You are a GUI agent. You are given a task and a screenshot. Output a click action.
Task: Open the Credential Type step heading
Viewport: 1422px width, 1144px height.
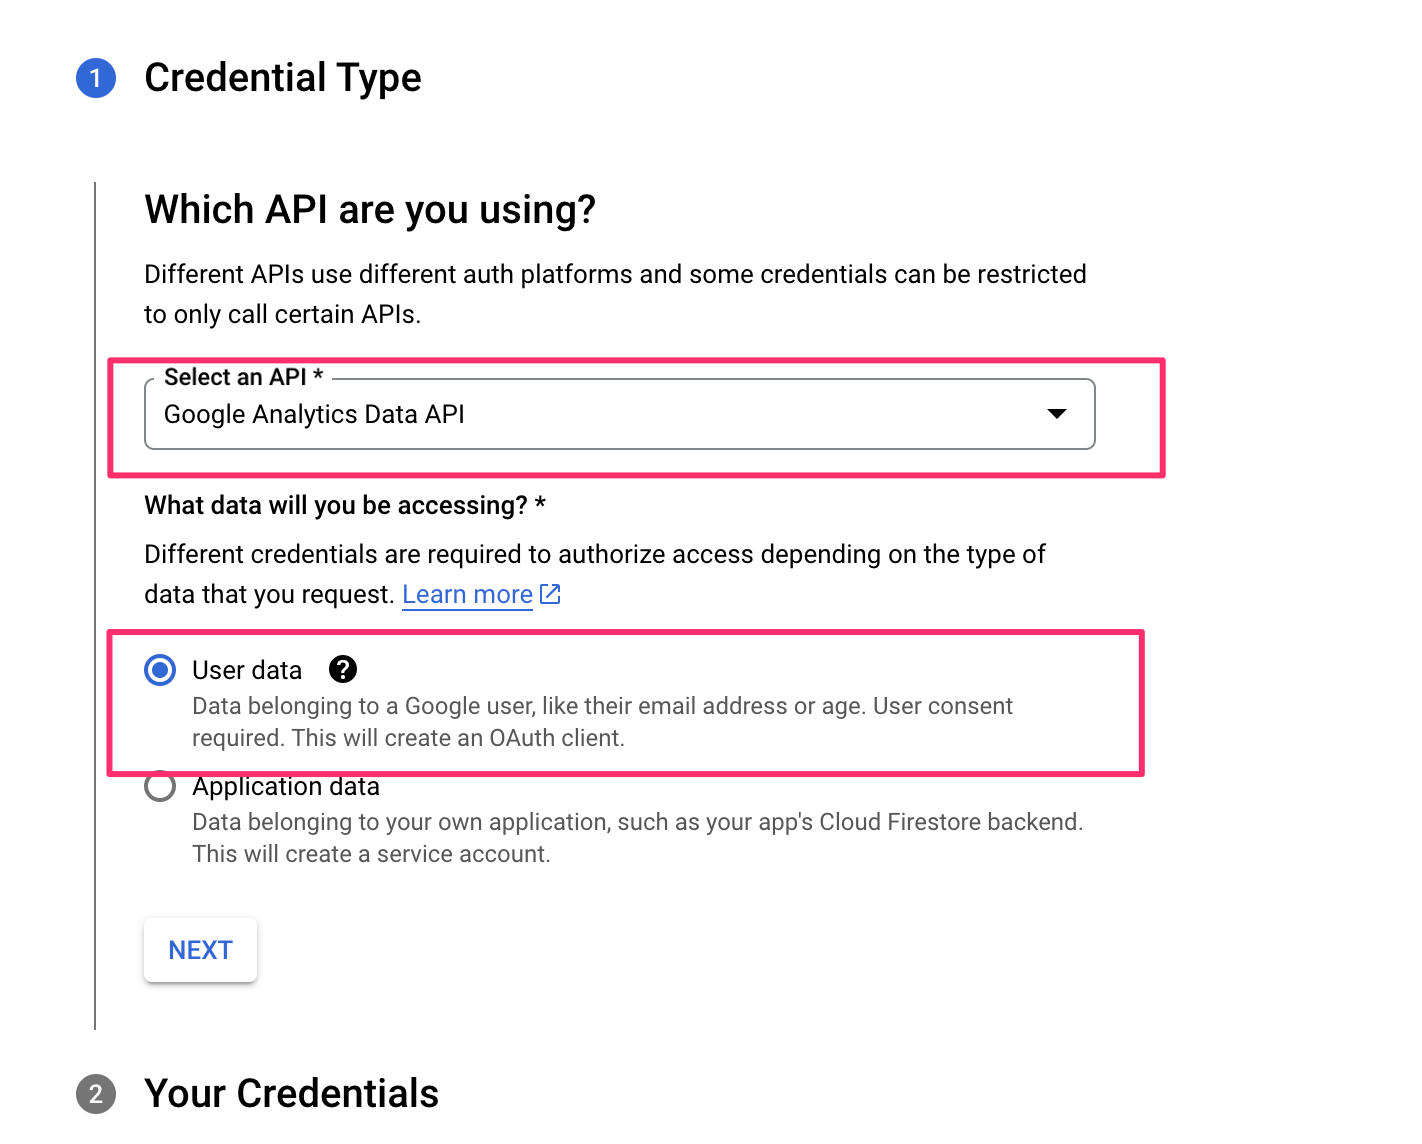(x=283, y=78)
